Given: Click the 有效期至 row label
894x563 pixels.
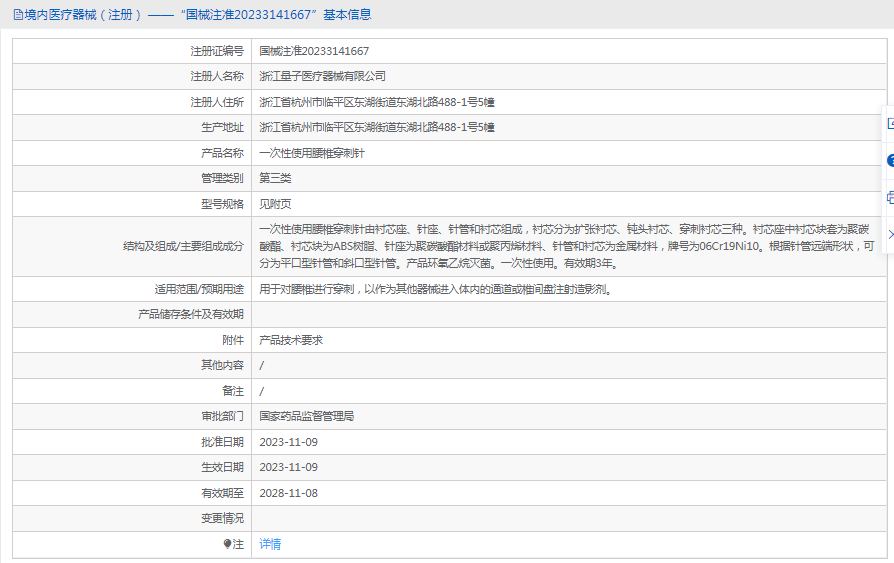Looking at the screenshot, I should pos(222,493).
